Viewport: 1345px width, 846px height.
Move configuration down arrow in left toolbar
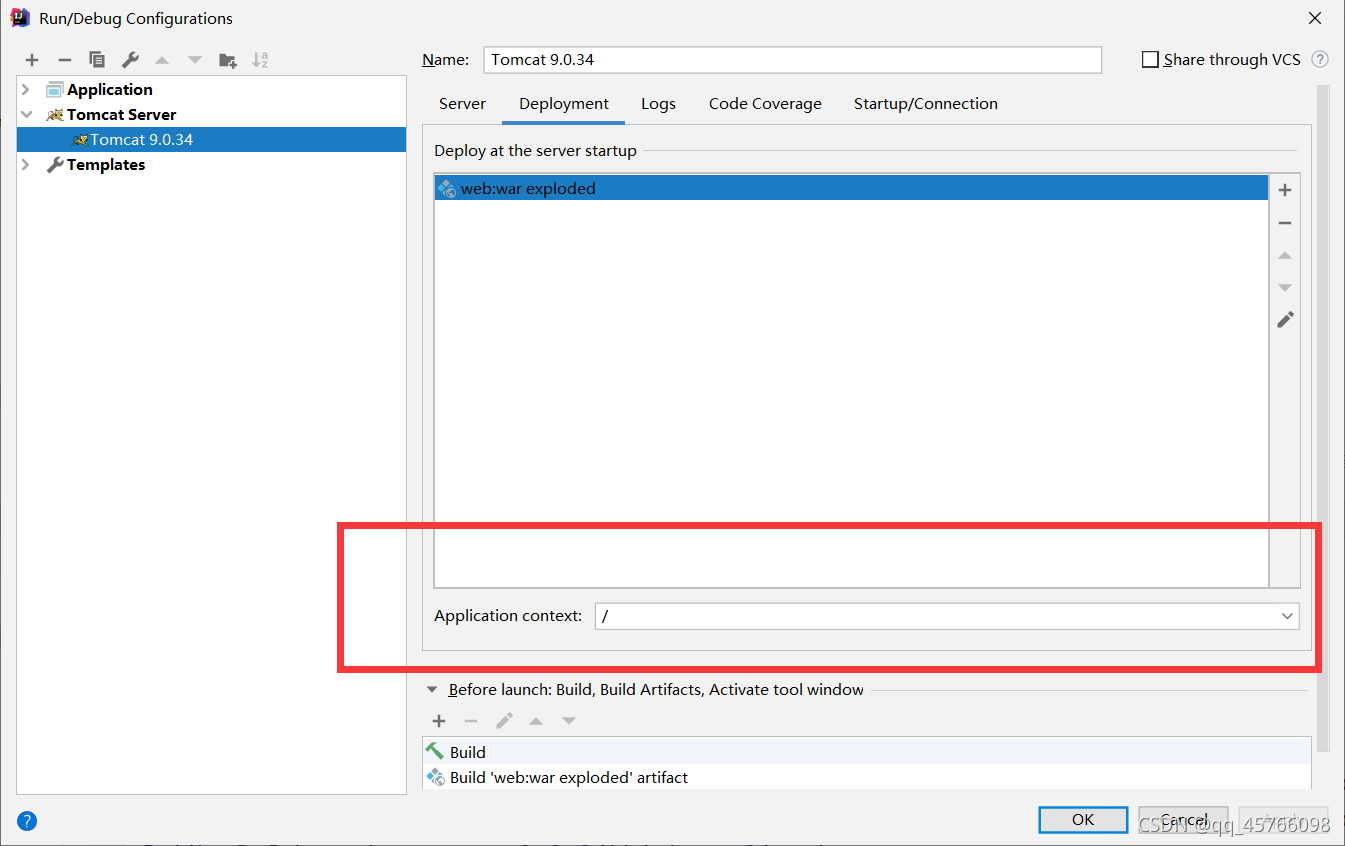click(x=195, y=60)
